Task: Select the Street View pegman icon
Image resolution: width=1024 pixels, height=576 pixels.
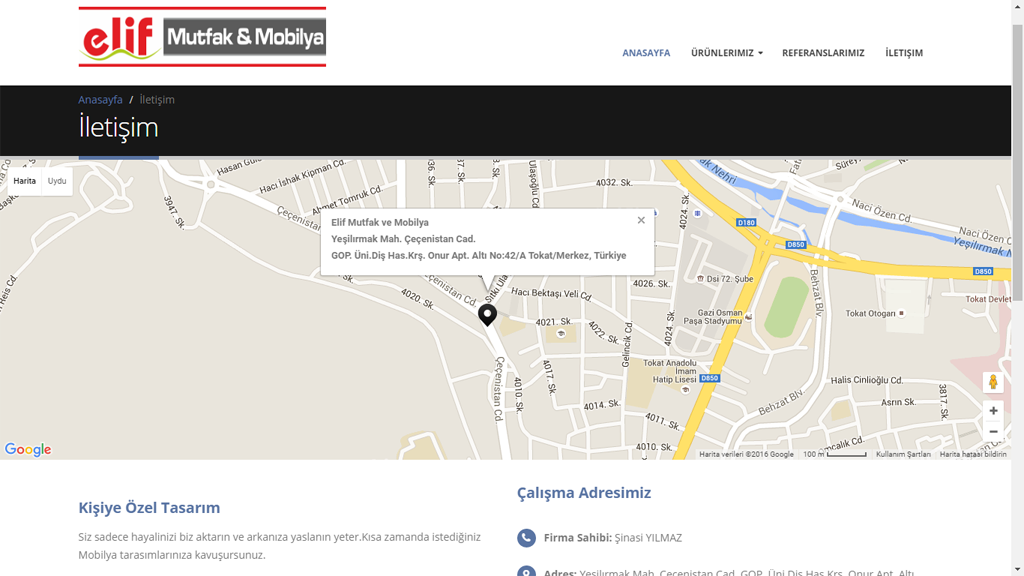Action: [993, 382]
